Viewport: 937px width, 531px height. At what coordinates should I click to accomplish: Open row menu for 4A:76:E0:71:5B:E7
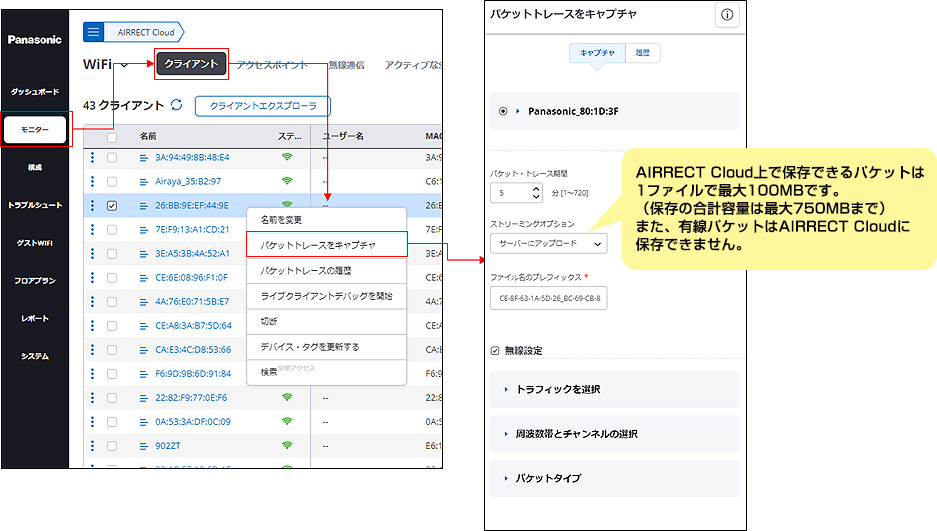[x=92, y=301]
